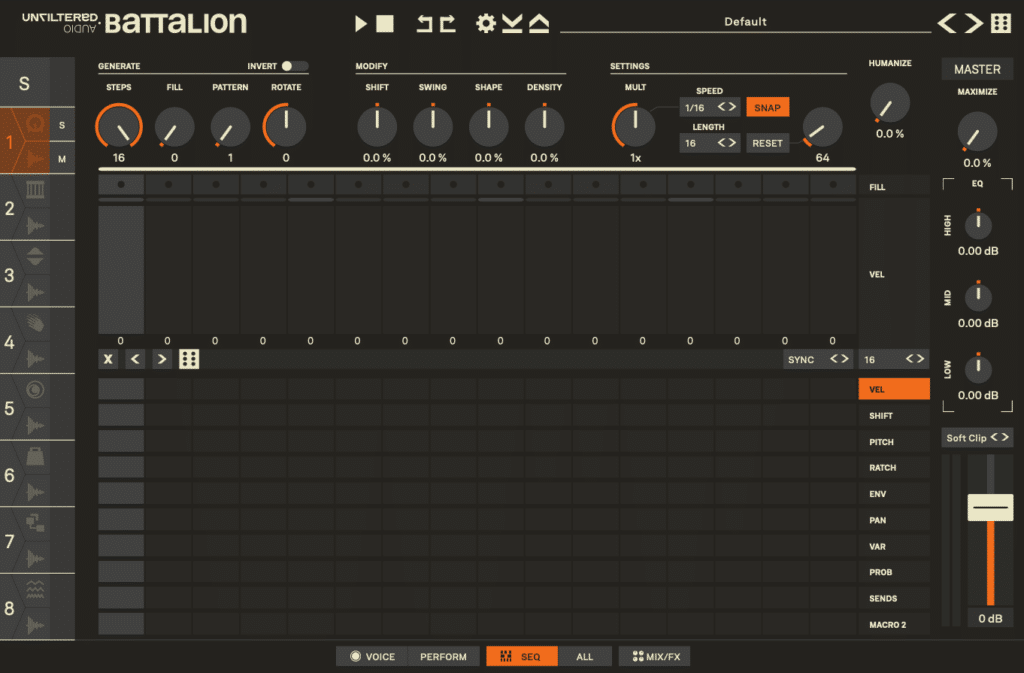Stop playback with the square stop icon
This screenshot has height=673, width=1024.
pyautogui.click(x=386, y=23)
